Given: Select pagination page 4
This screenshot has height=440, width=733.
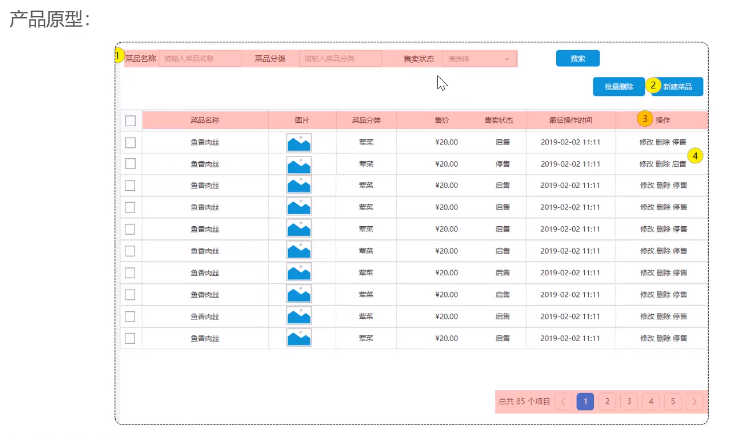Looking at the screenshot, I should tap(651, 401).
